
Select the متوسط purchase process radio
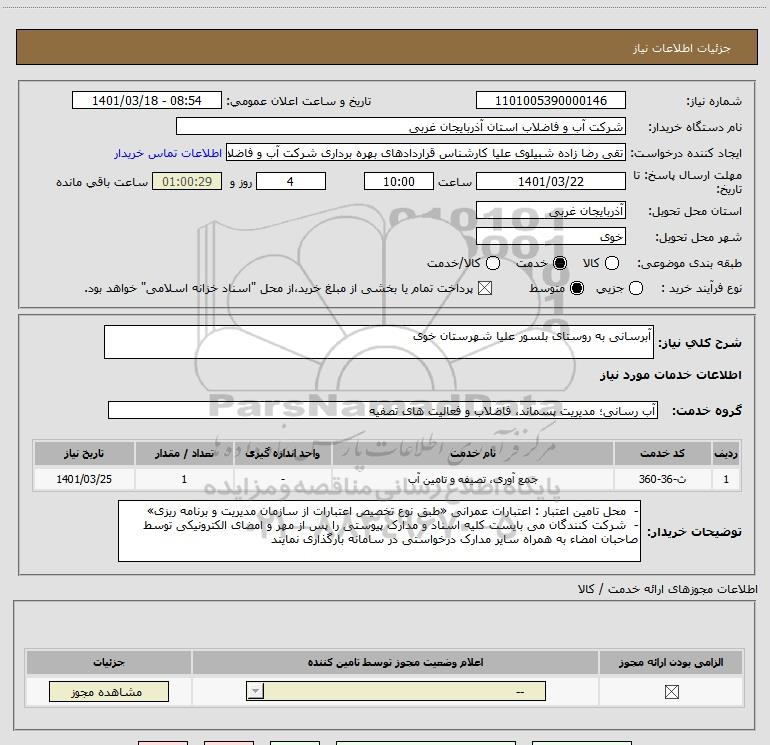(577, 288)
